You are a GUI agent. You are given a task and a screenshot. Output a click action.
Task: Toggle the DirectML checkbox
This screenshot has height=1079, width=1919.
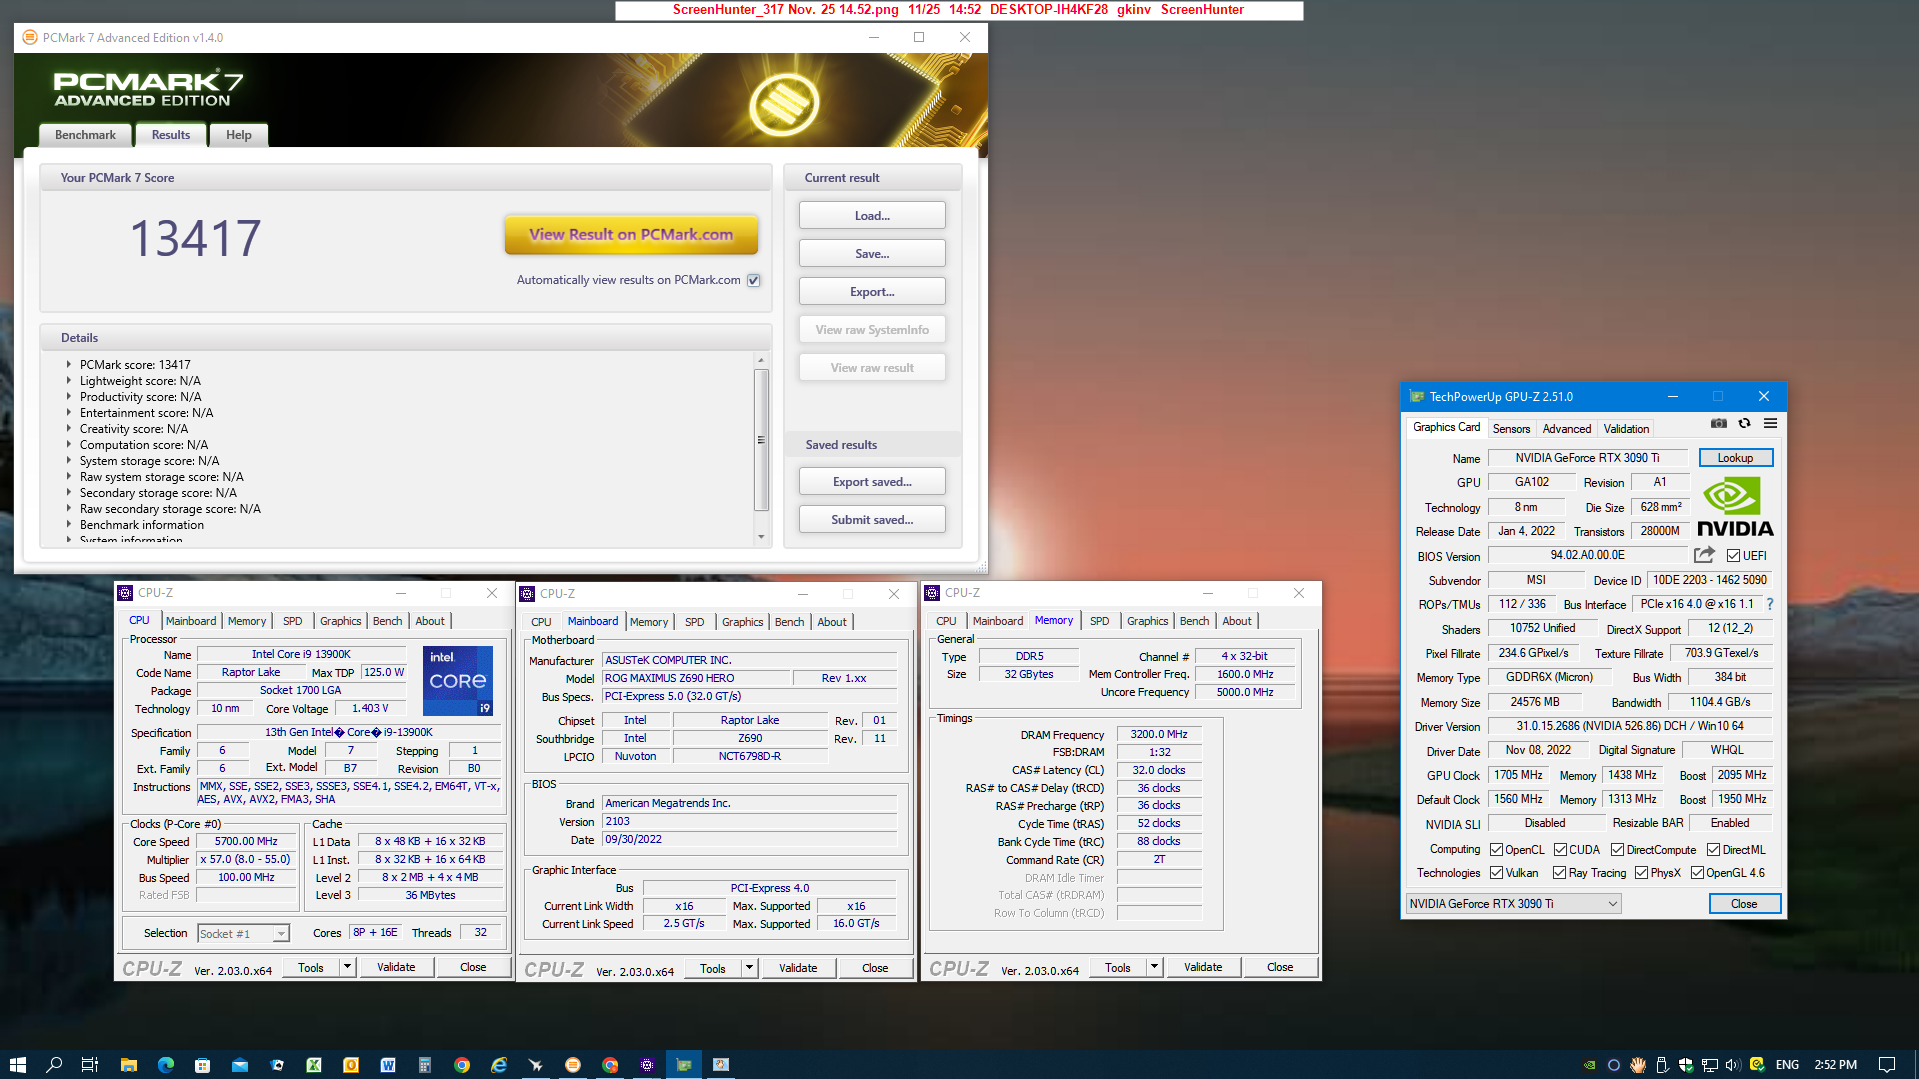tap(1713, 849)
